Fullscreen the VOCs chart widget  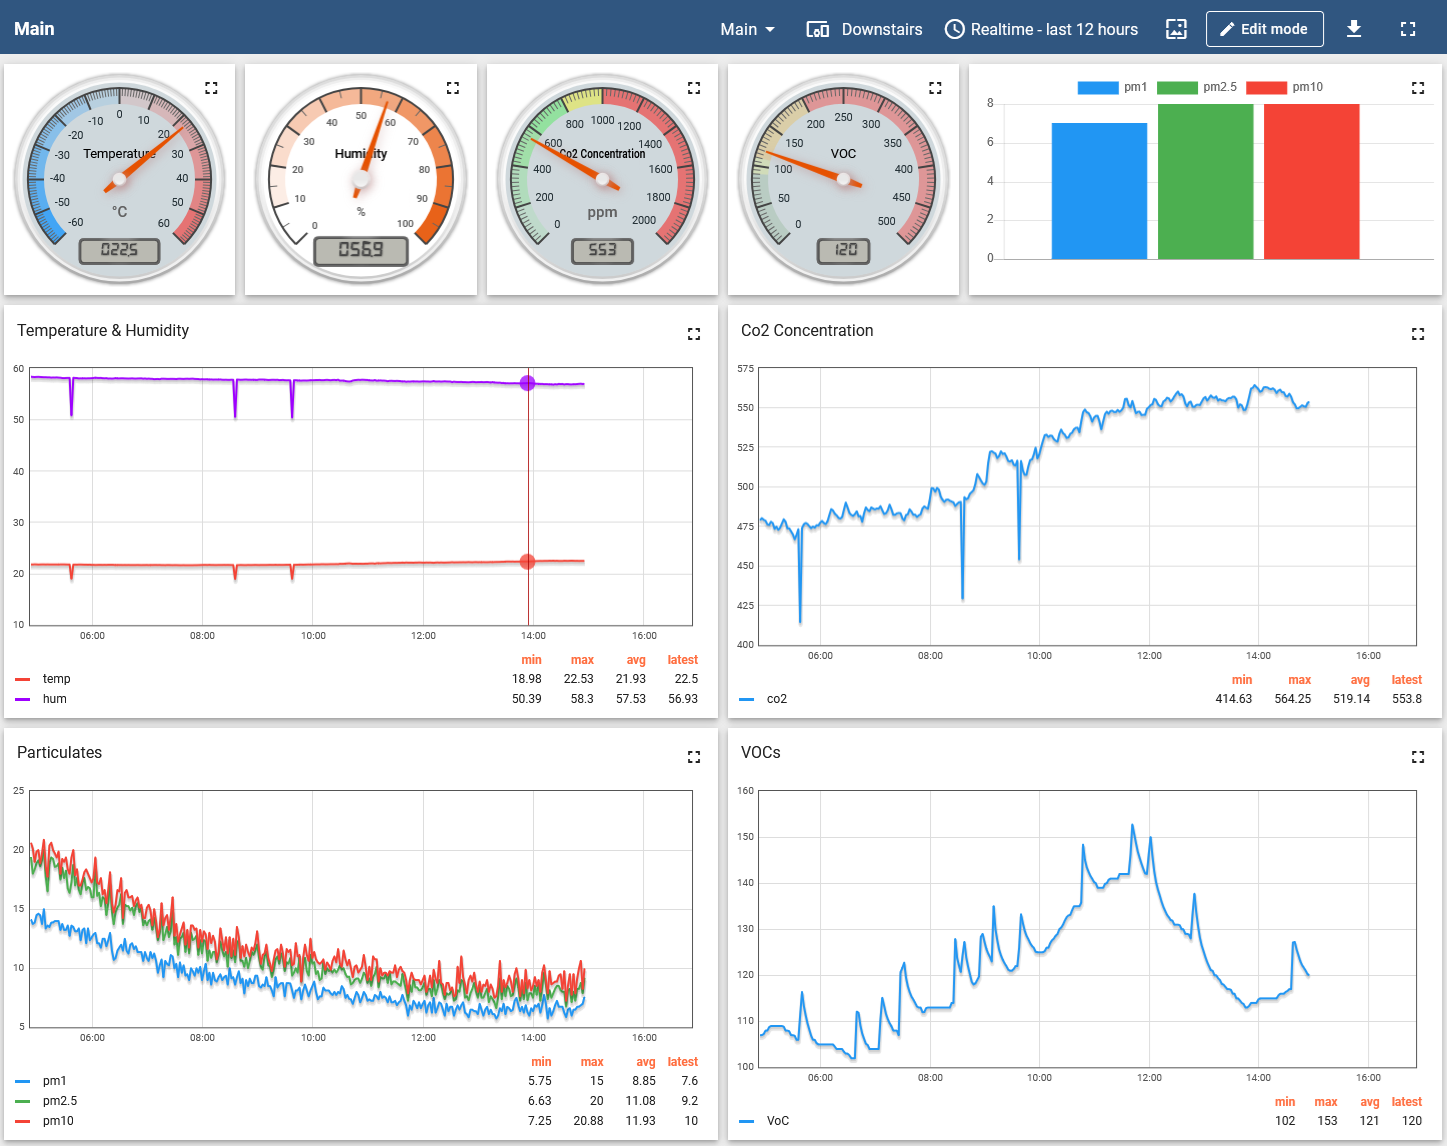tap(1417, 757)
